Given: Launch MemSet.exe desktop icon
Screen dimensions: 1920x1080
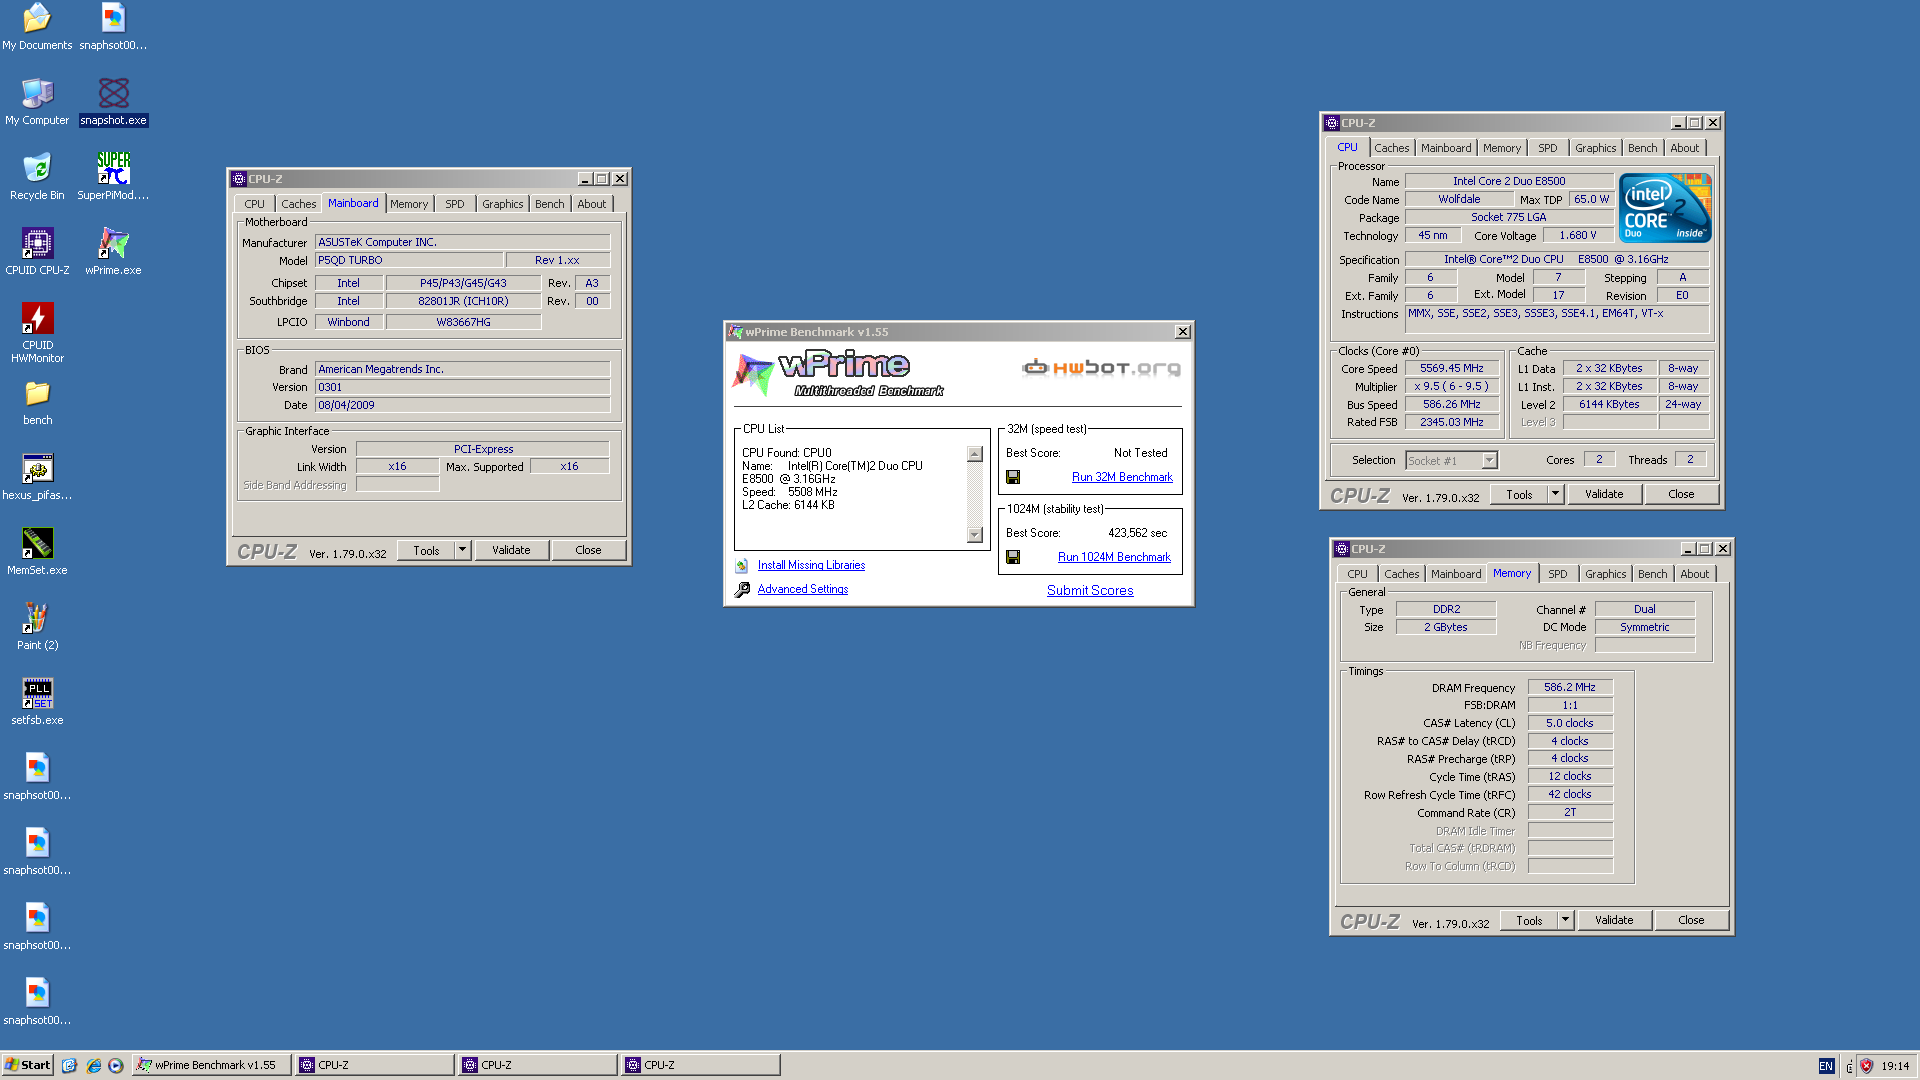Looking at the screenshot, I should point(37,552).
